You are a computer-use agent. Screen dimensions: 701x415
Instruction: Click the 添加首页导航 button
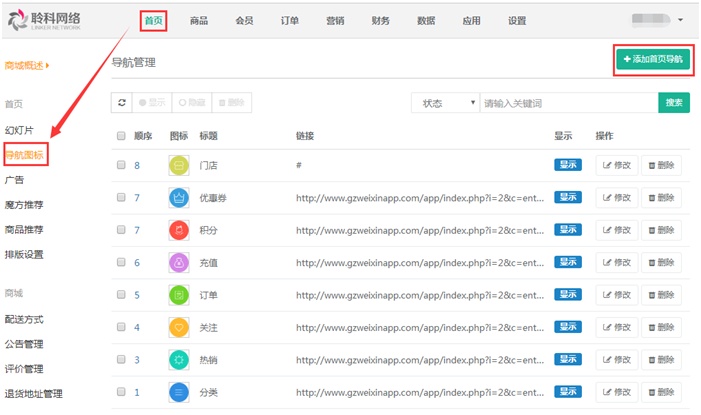click(652, 60)
